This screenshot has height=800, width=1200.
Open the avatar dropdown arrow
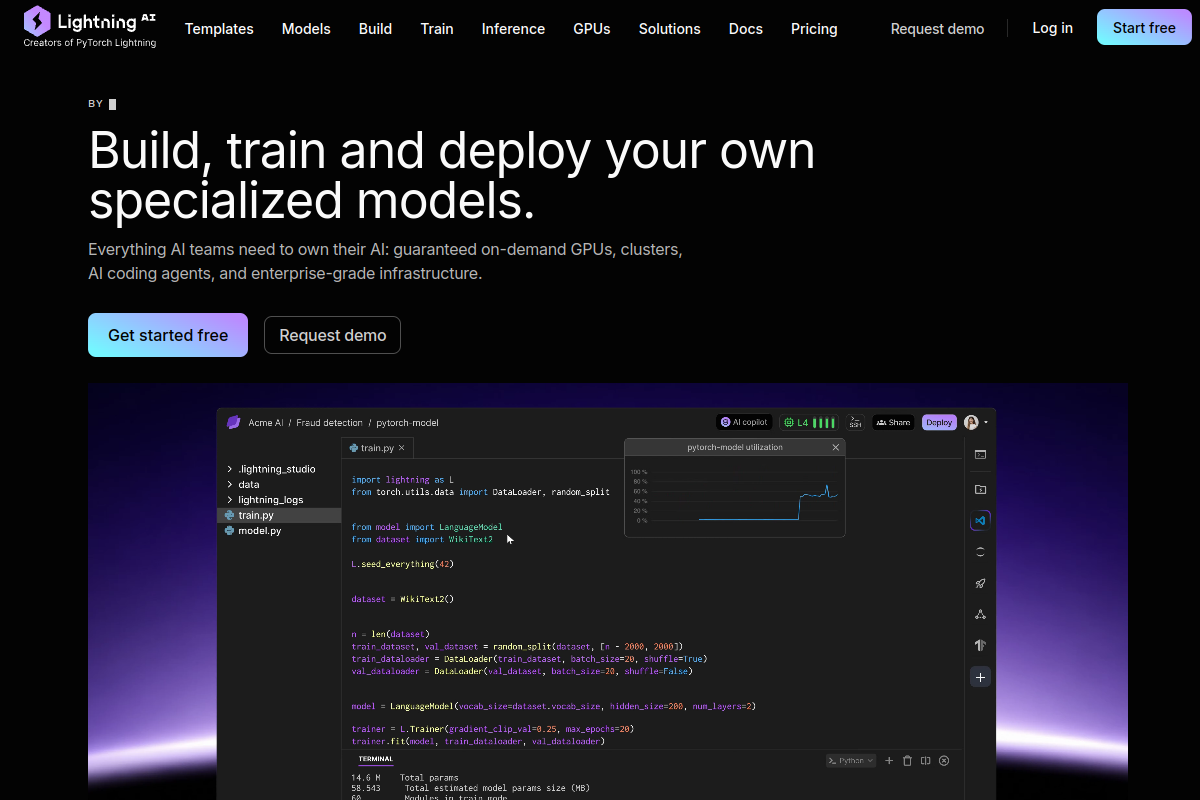(x=986, y=423)
